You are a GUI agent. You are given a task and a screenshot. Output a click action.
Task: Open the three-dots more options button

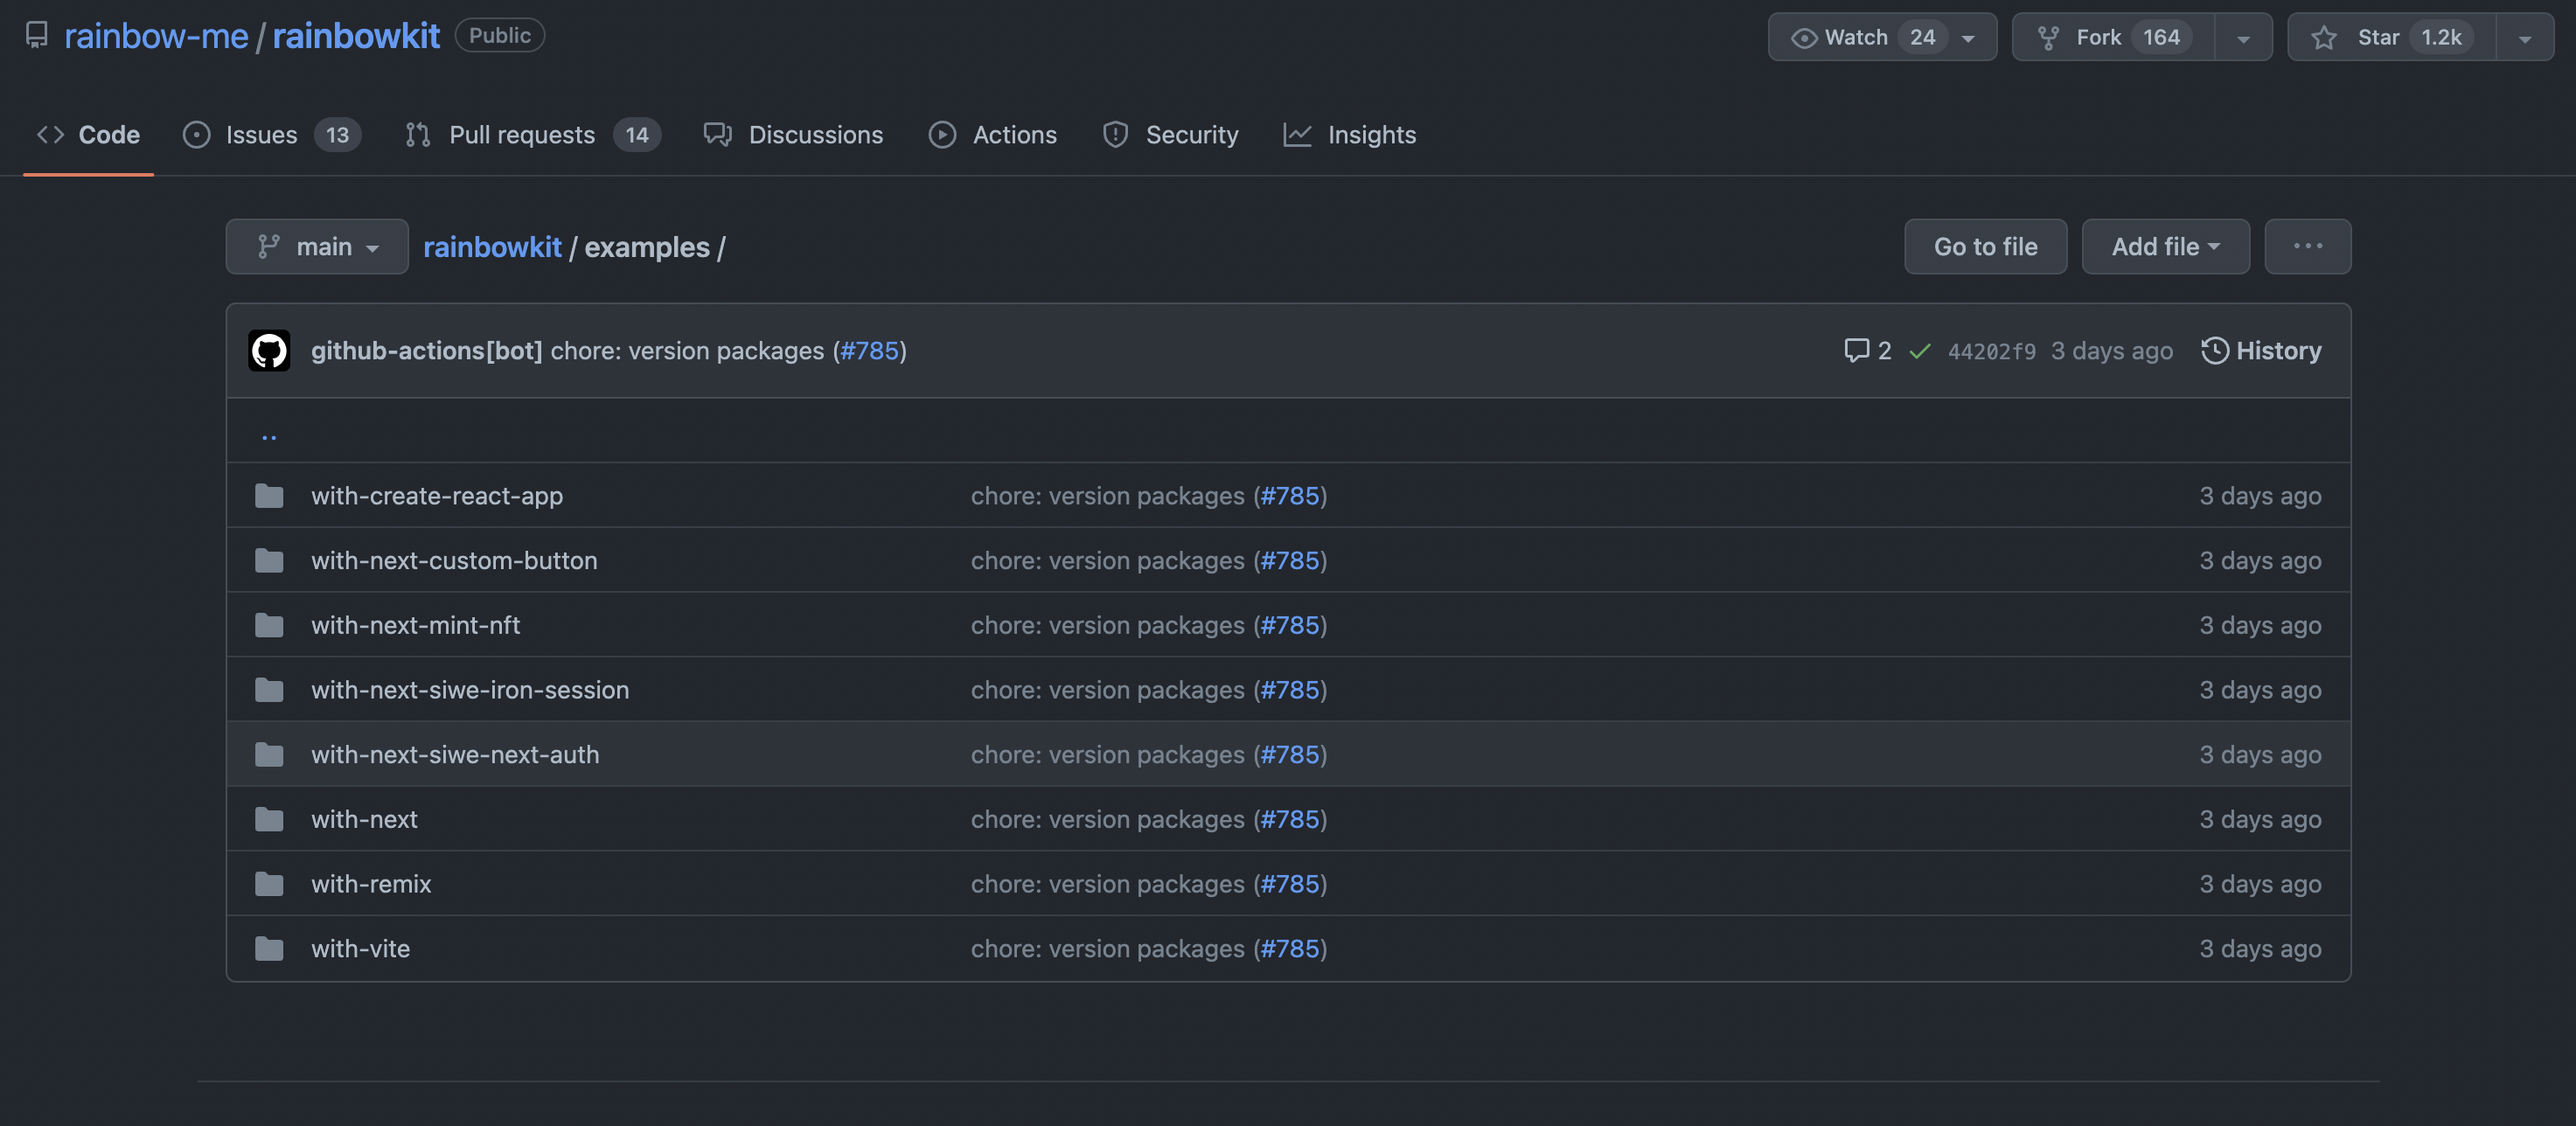coord(2307,246)
